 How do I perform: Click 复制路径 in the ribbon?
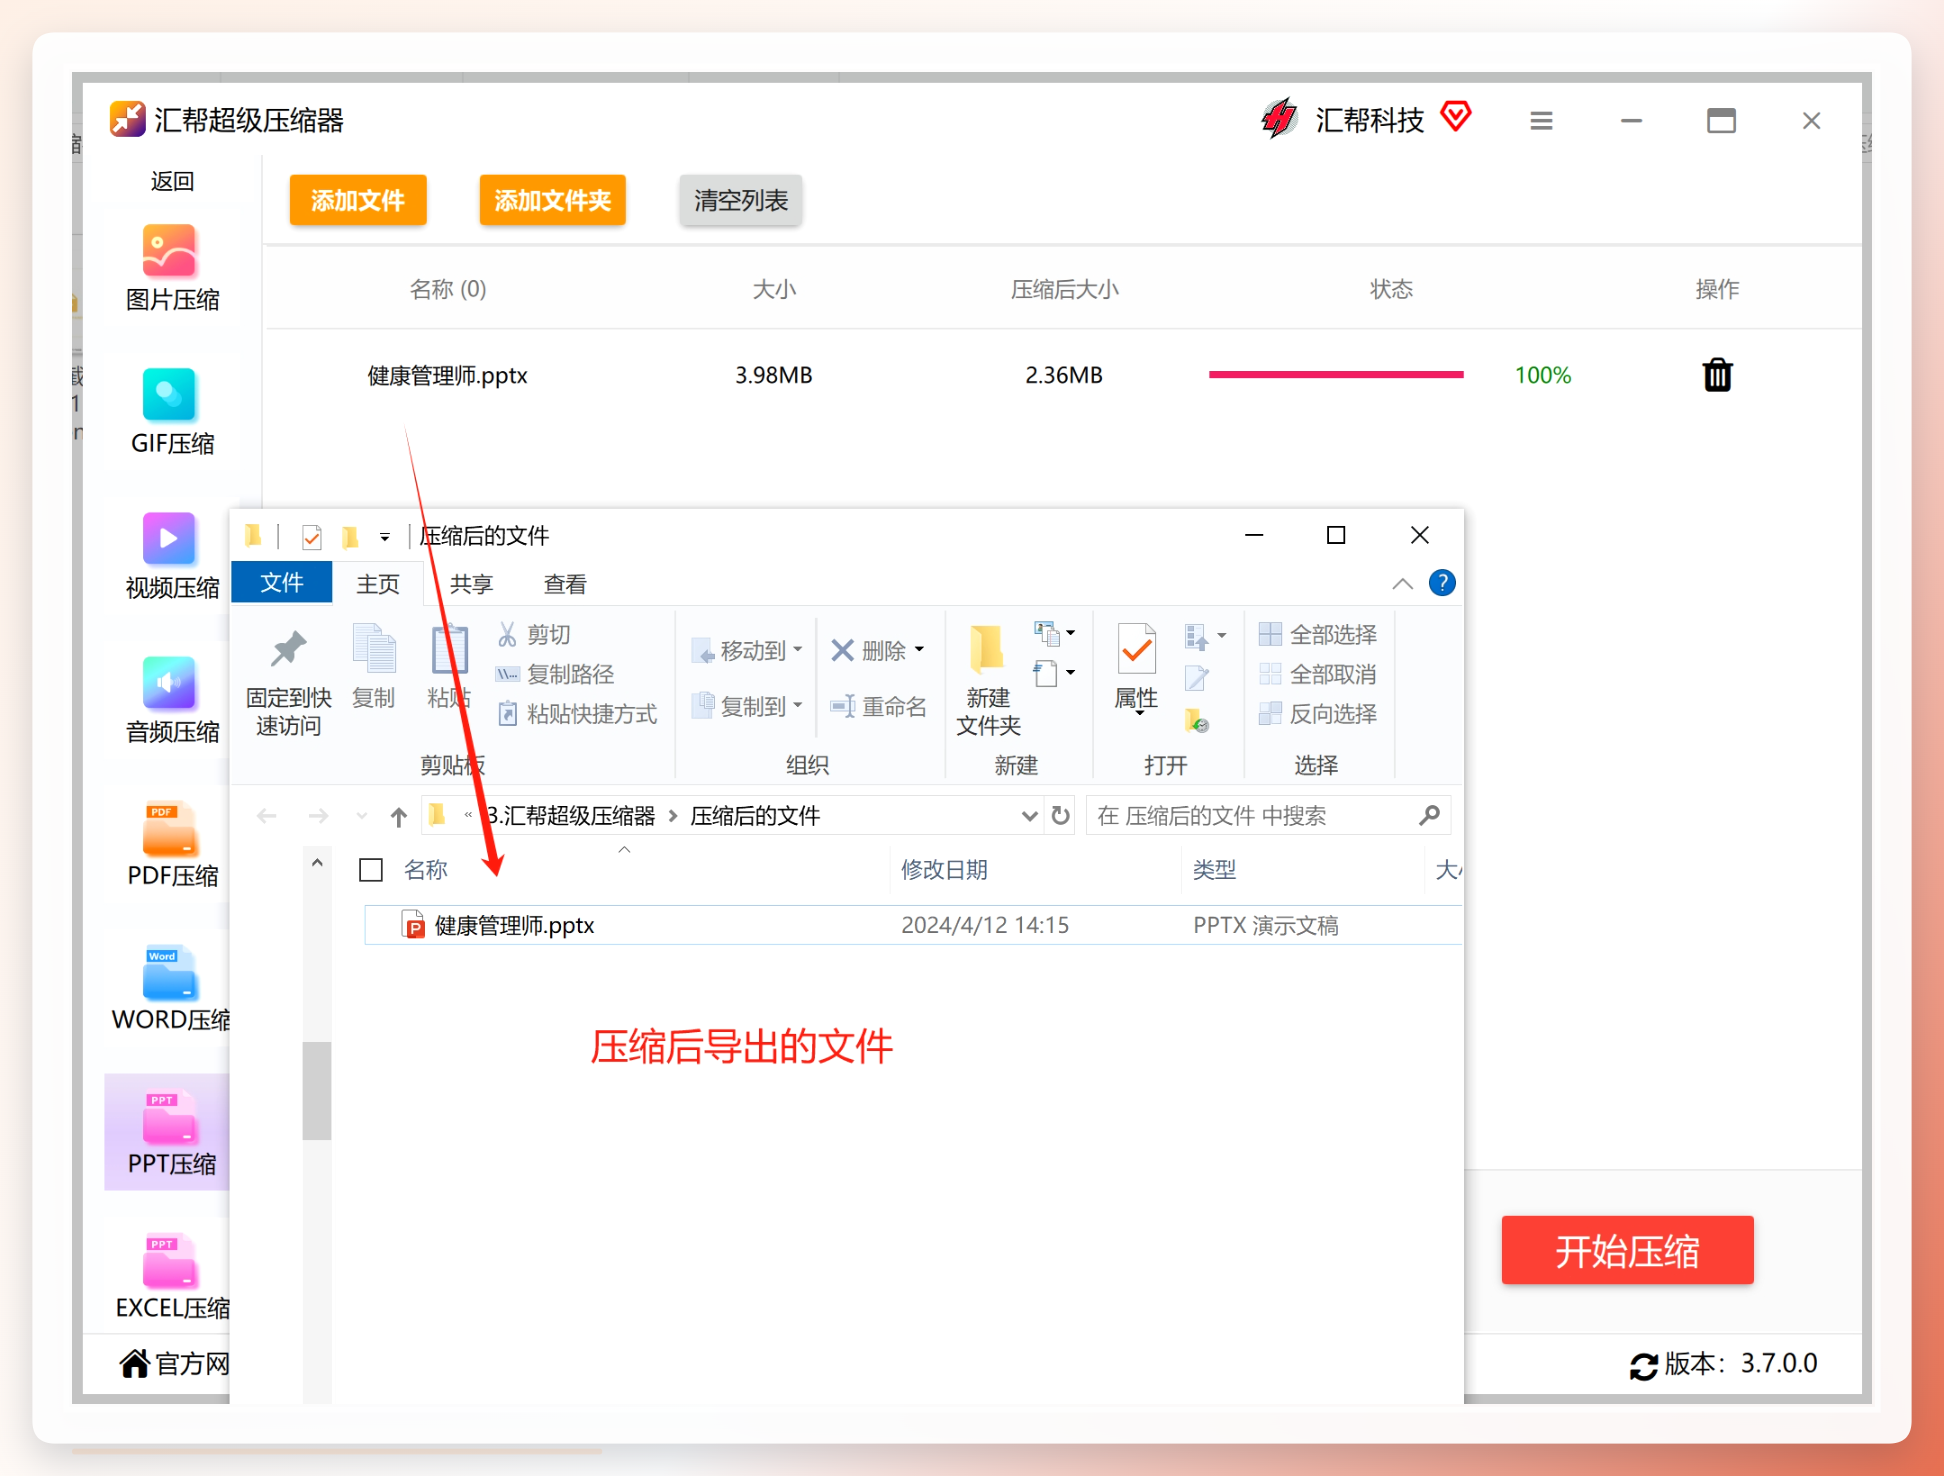click(x=555, y=674)
